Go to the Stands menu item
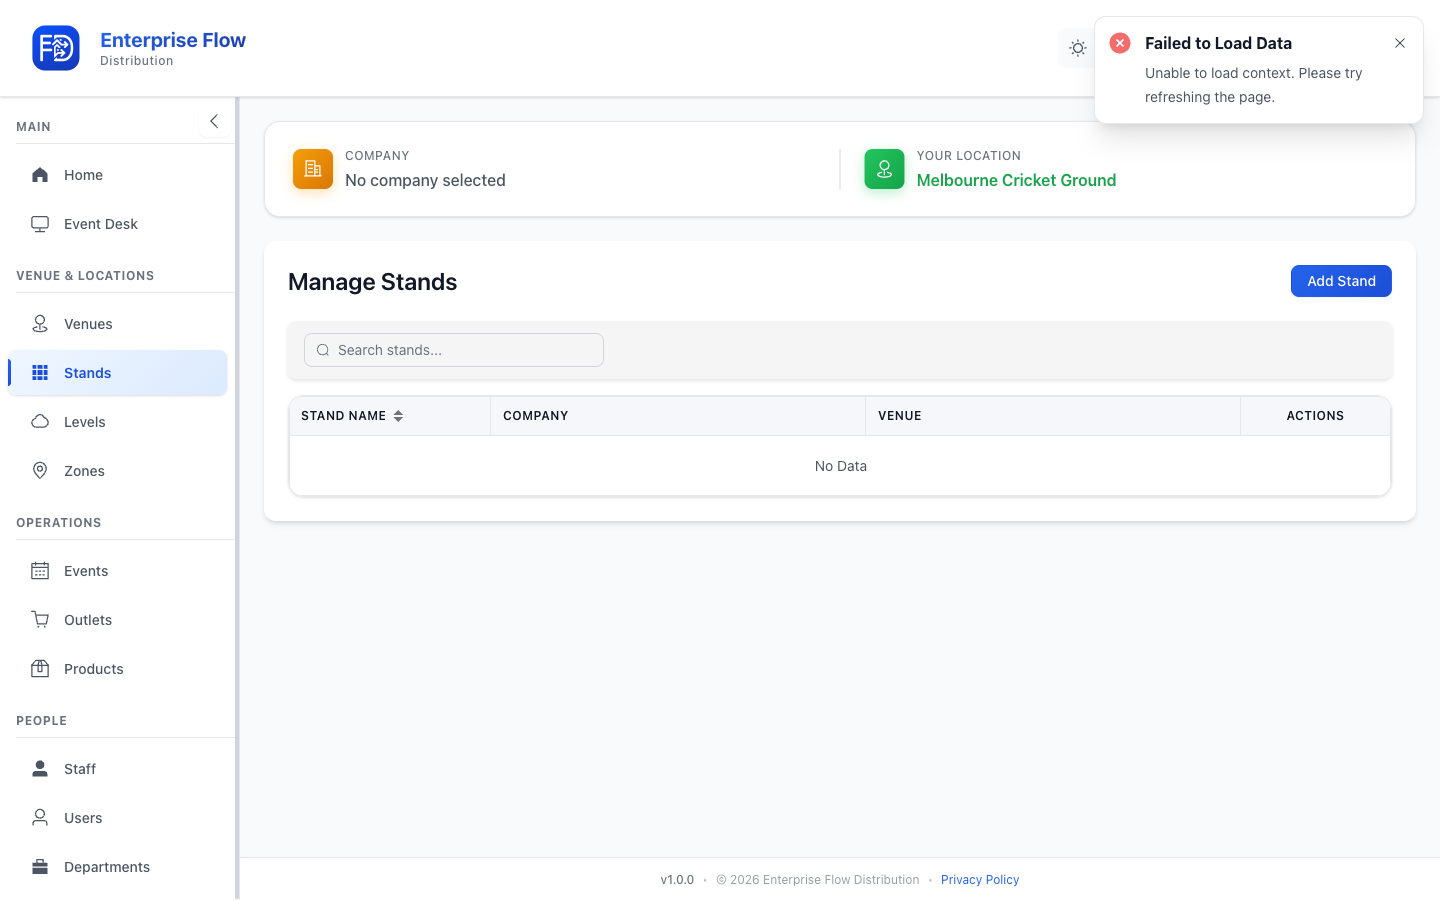 click(118, 373)
